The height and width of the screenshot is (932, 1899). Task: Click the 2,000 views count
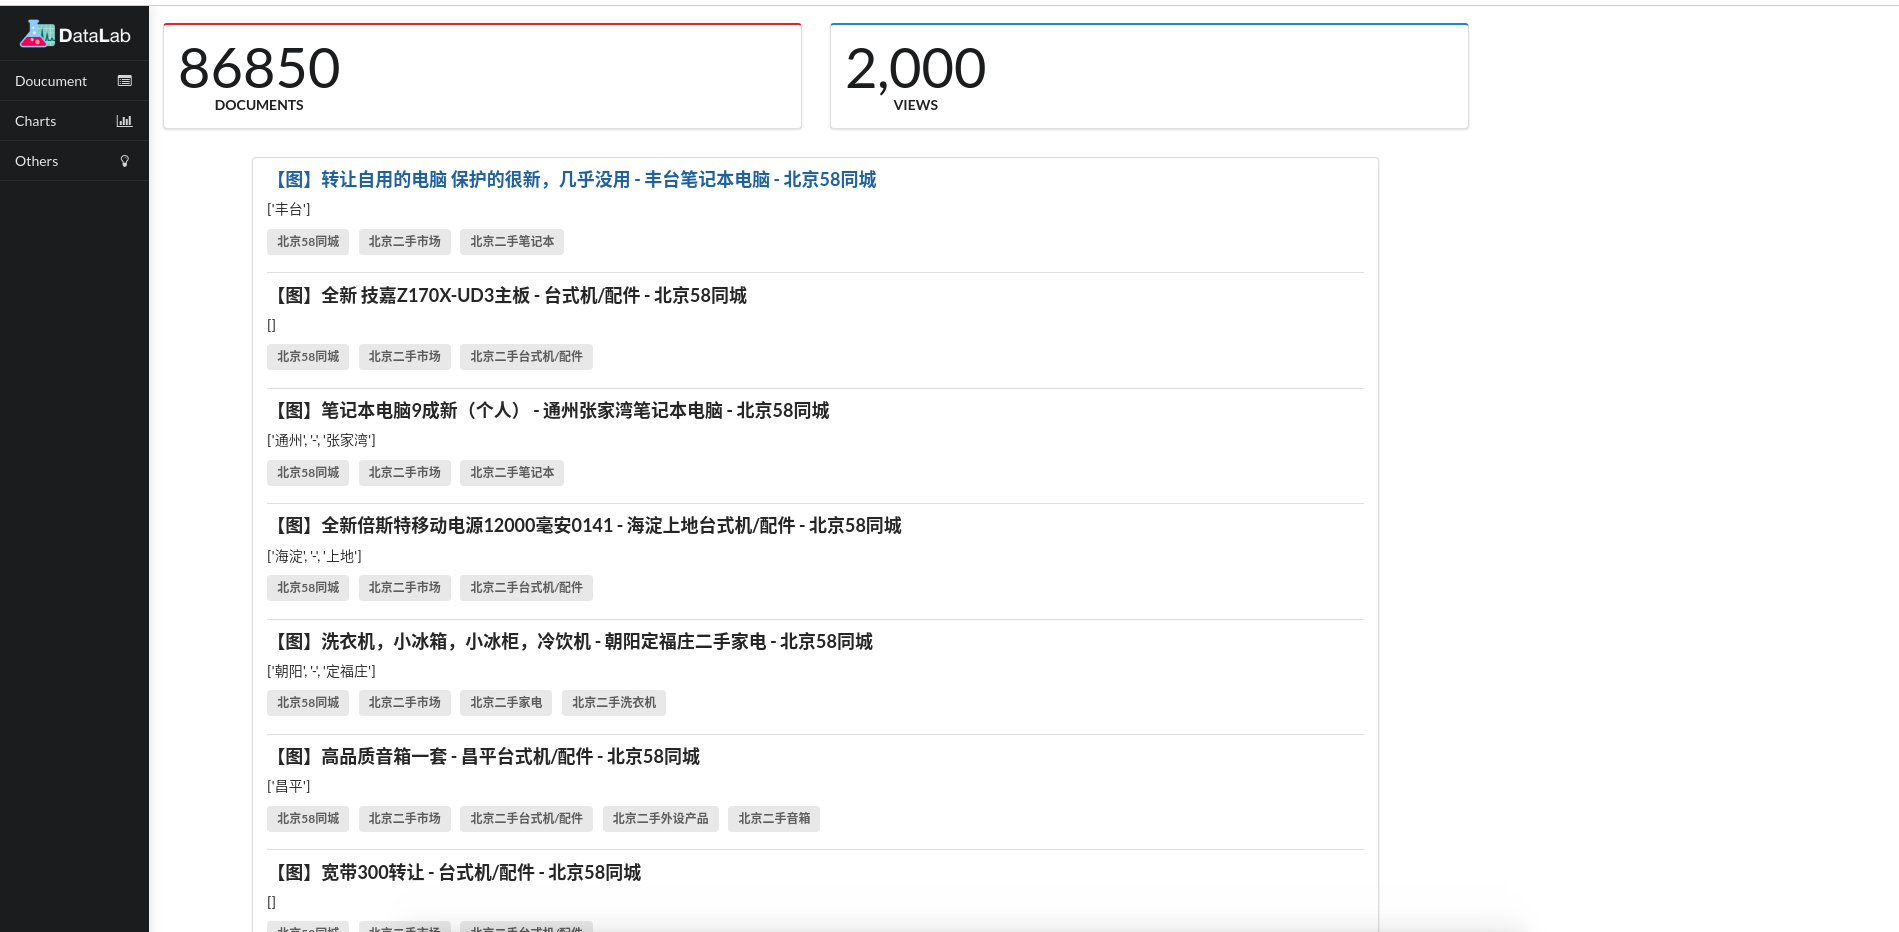click(916, 68)
